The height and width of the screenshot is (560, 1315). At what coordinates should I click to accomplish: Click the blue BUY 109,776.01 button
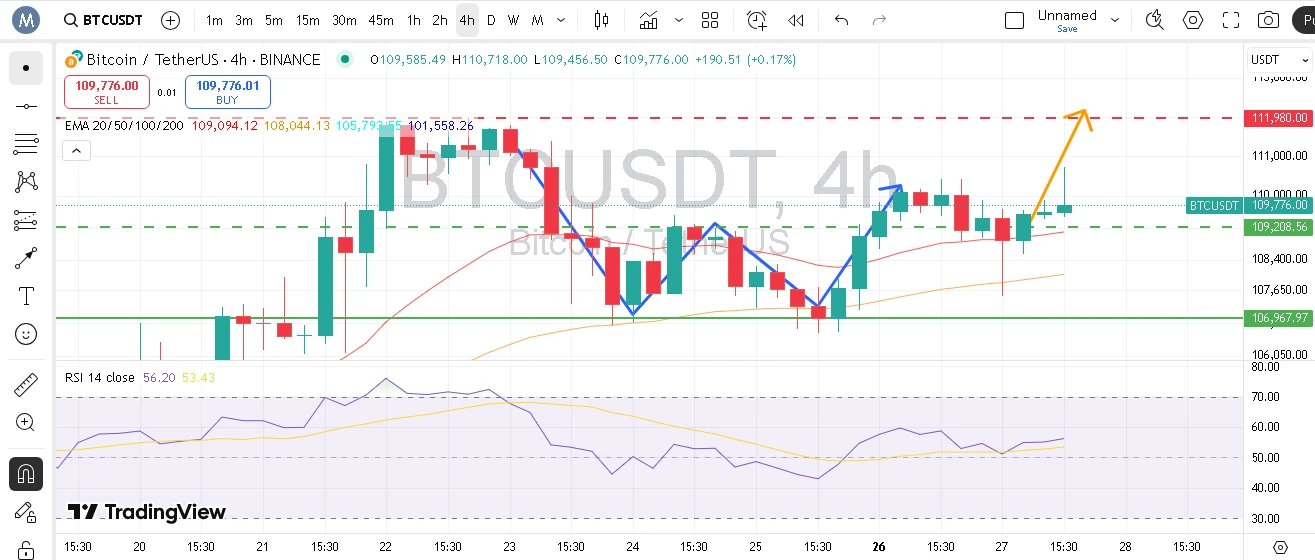point(228,92)
